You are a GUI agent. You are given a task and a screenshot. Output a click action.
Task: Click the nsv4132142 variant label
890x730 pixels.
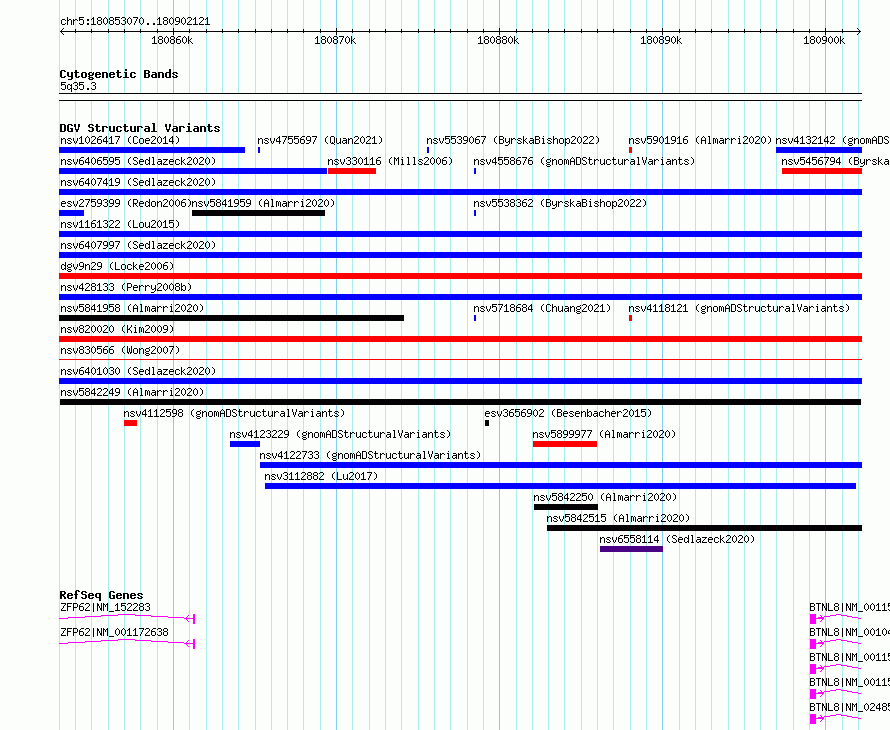coord(832,140)
